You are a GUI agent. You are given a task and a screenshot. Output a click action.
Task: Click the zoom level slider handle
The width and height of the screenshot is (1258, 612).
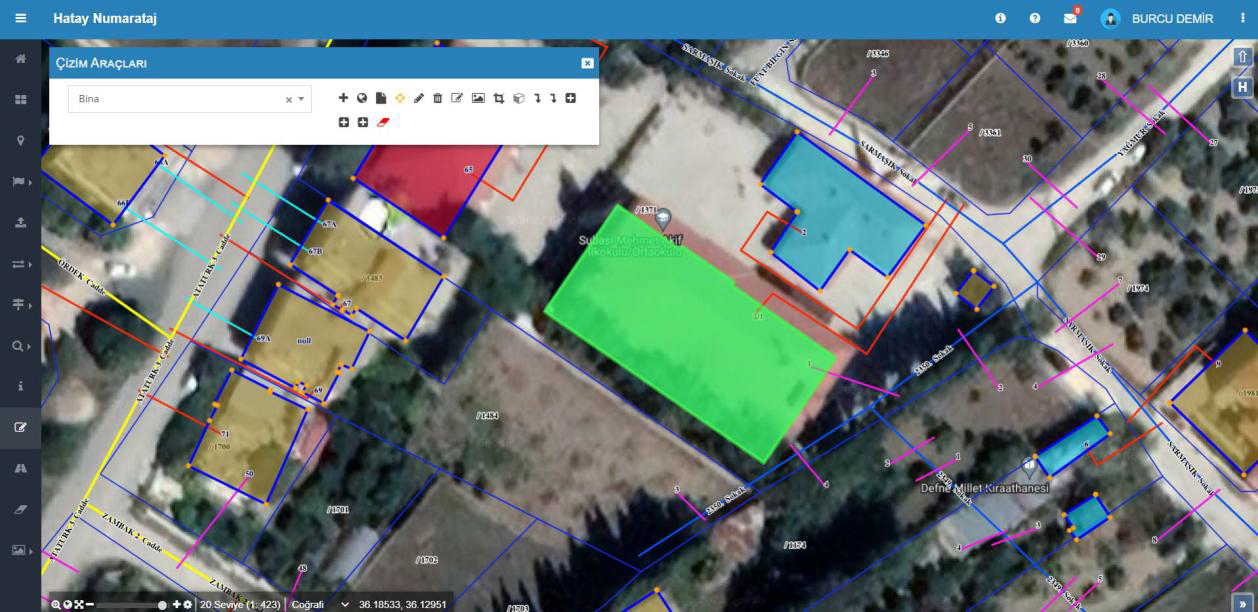(162, 605)
